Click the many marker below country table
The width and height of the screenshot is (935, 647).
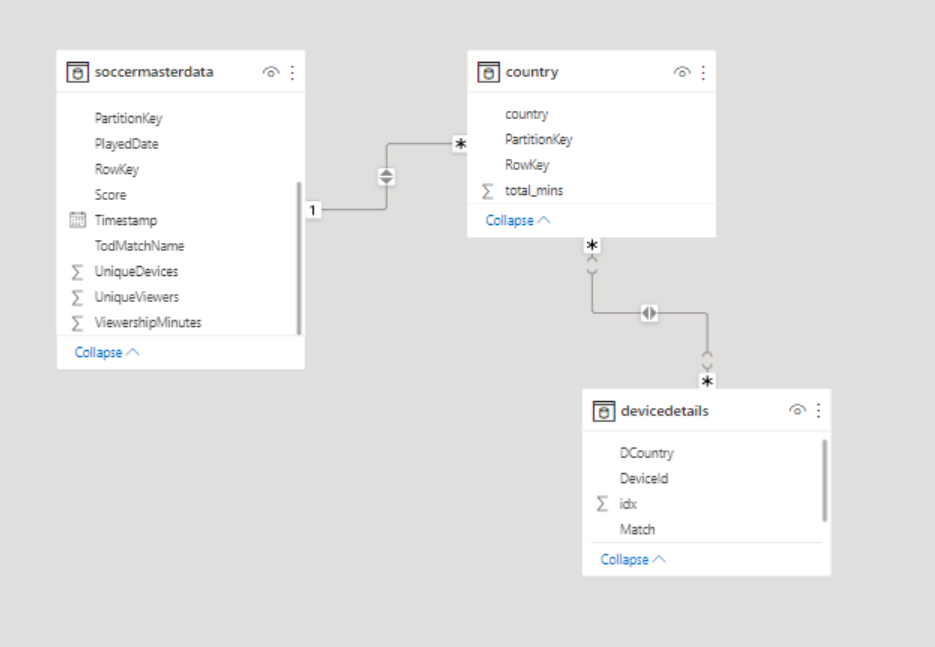592,244
